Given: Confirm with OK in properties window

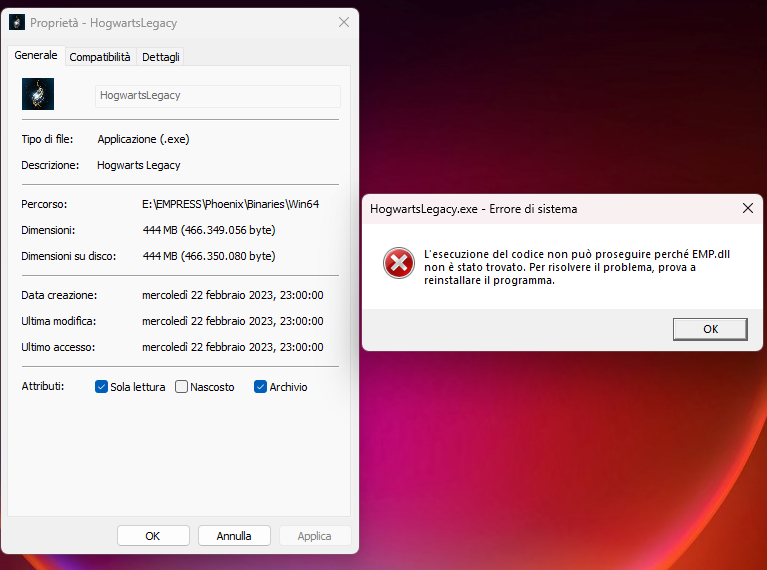Looking at the screenshot, I should 153,536.
